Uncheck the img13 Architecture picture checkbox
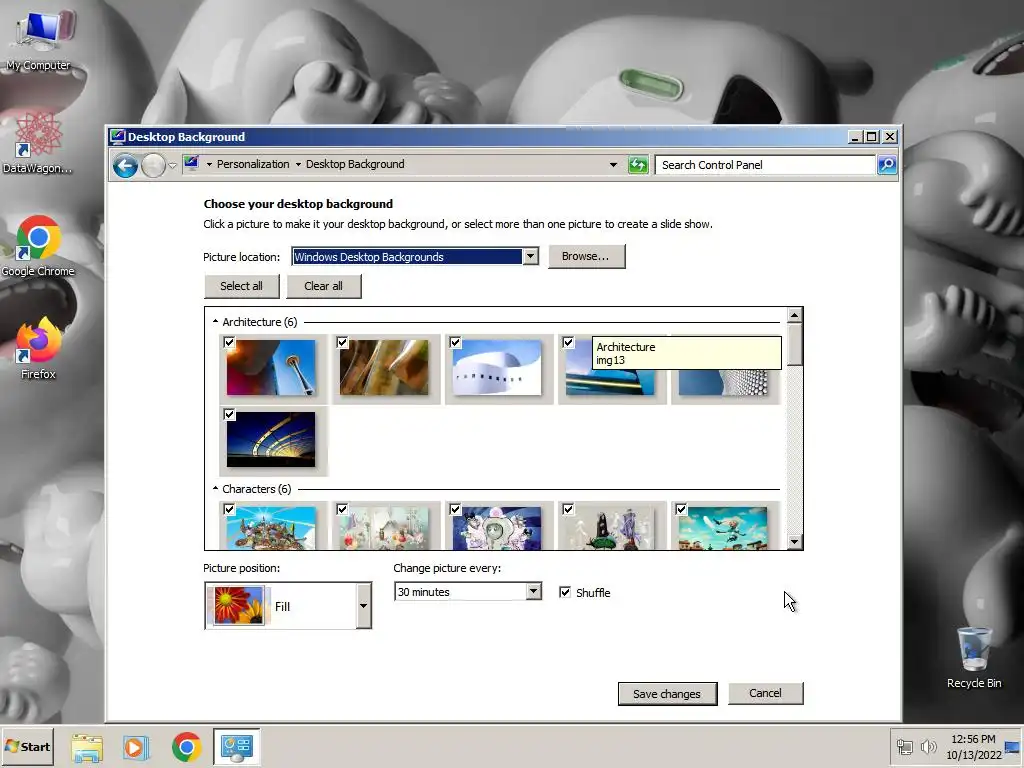Image resolution: width=1024 pixels, height=768 pixels. click(568, 342)
